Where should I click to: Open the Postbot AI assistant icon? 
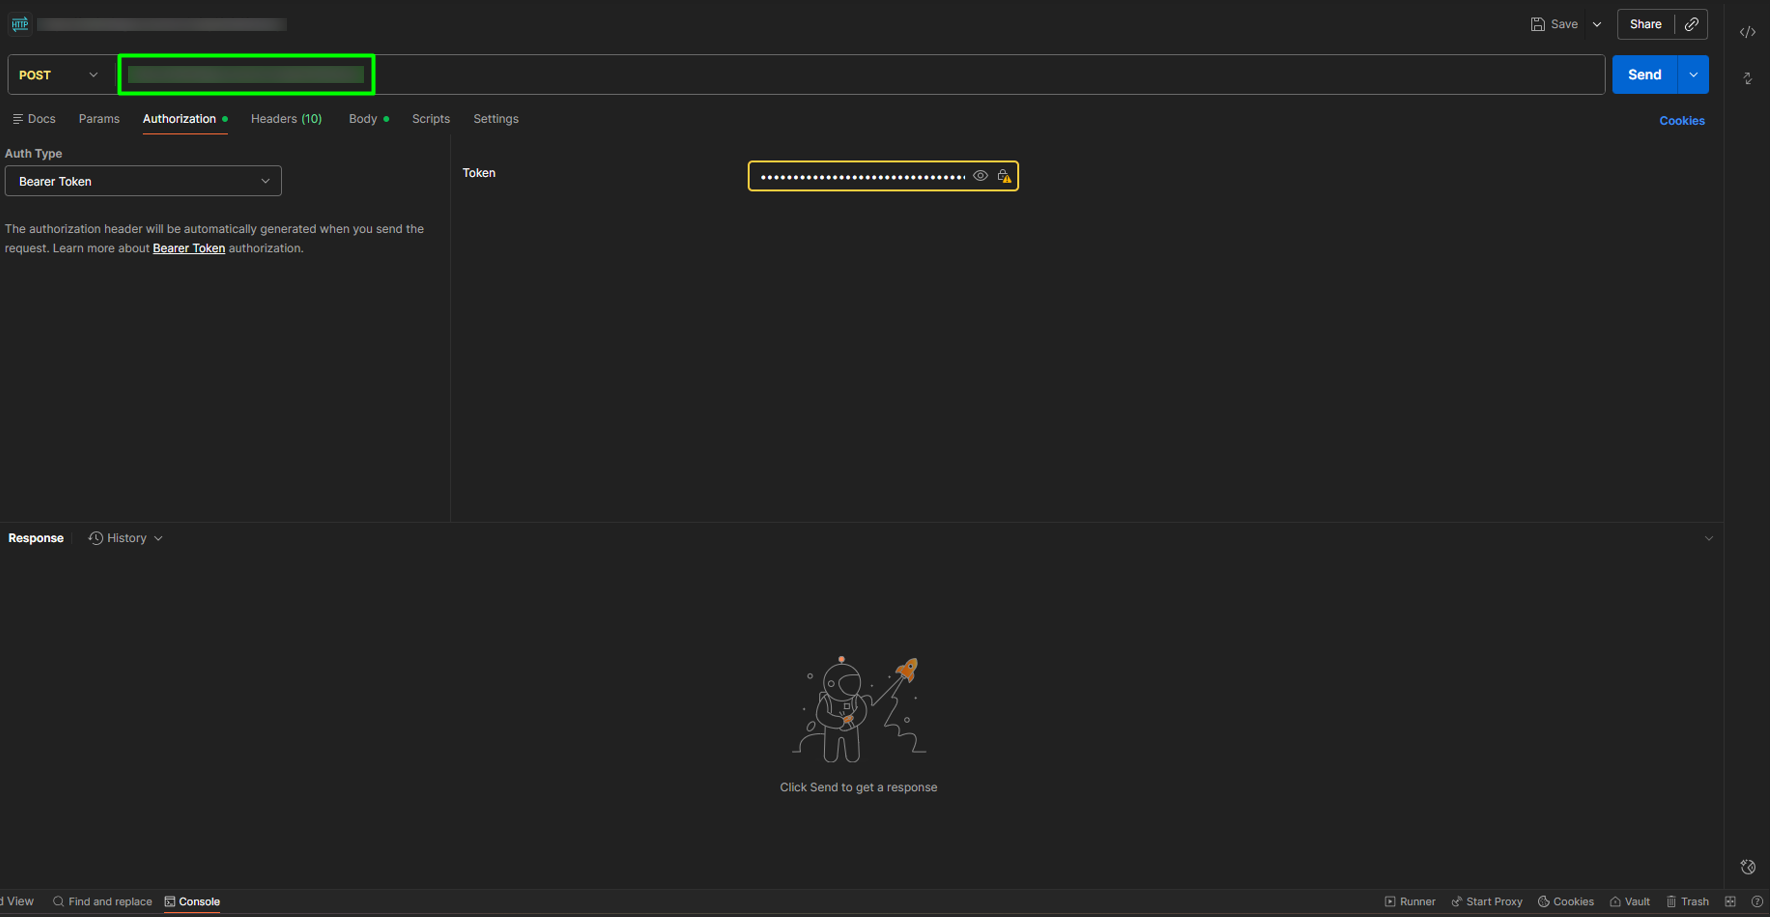pos(1747,867)
